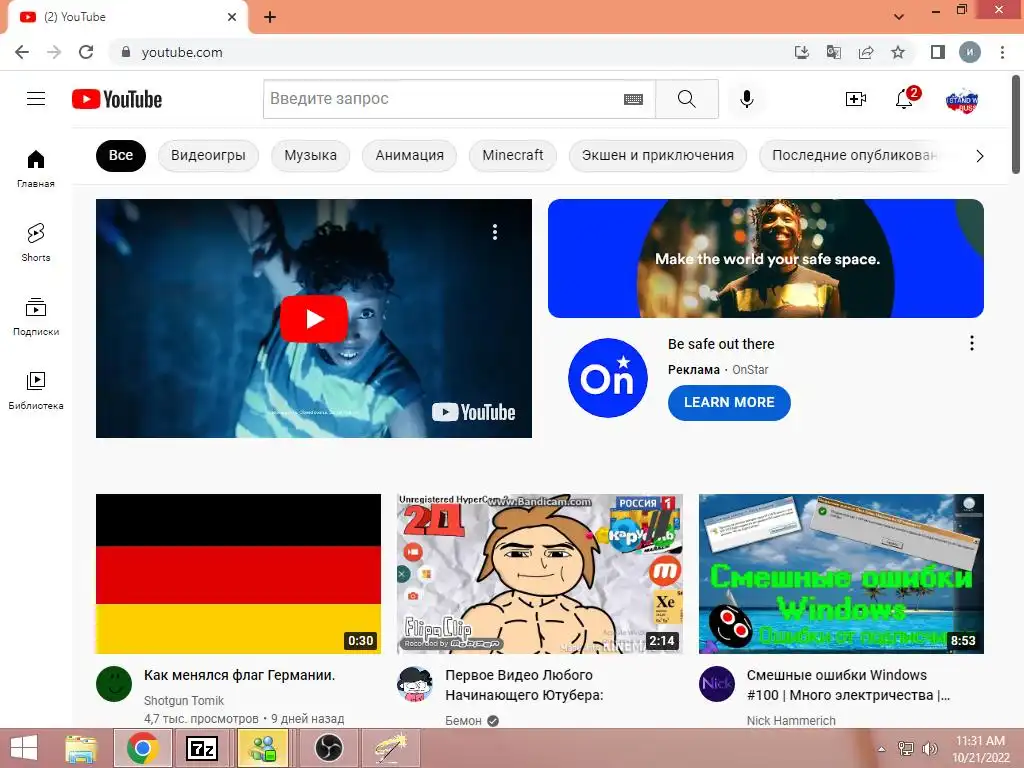Open three-dot menu on featured video
The height and width of the screenshot is (768, 1024).
pyautogui.click(x=495, y=232)
